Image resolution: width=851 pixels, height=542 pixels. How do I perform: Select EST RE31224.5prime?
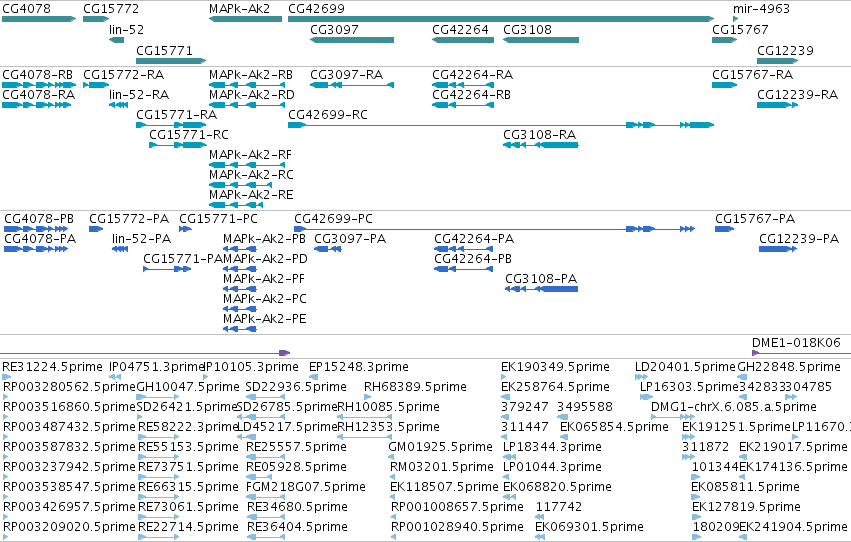52,367
